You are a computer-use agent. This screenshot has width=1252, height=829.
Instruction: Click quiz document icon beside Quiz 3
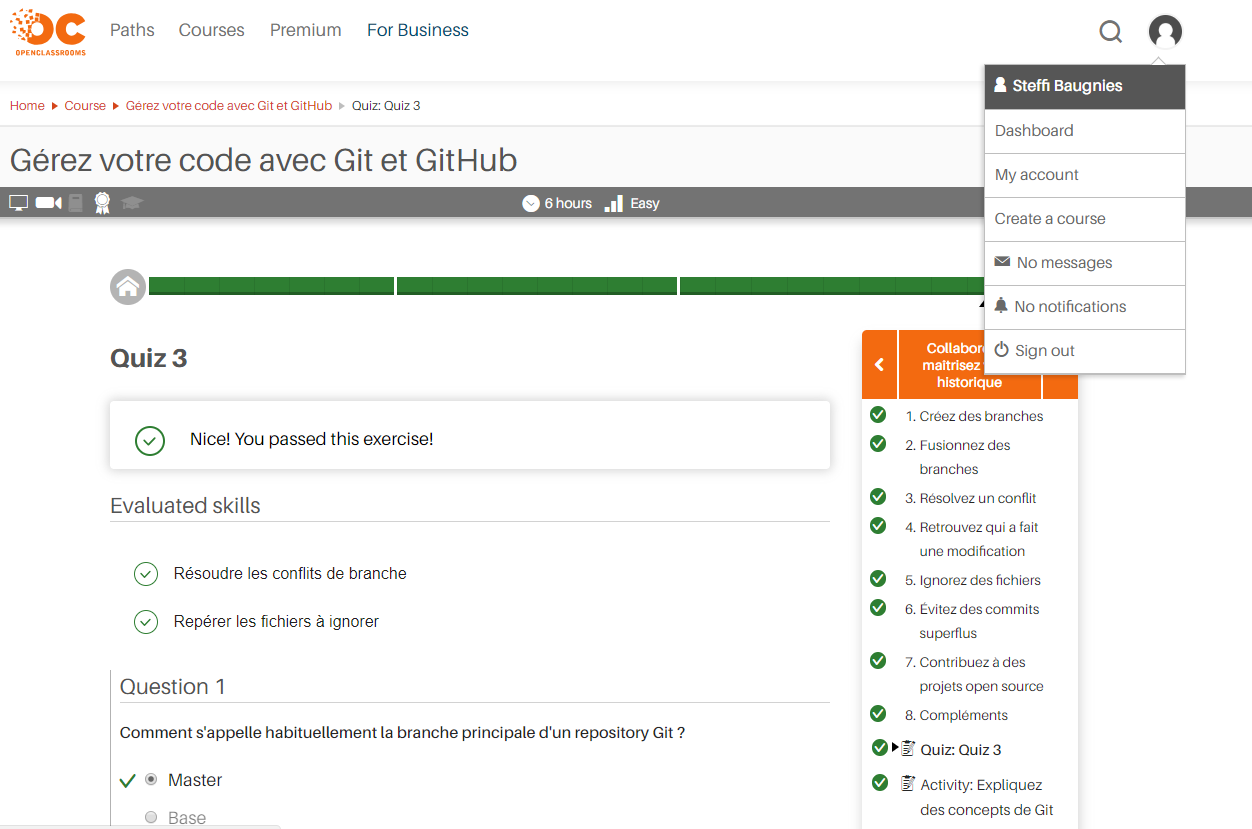click(x=908, y=748)
